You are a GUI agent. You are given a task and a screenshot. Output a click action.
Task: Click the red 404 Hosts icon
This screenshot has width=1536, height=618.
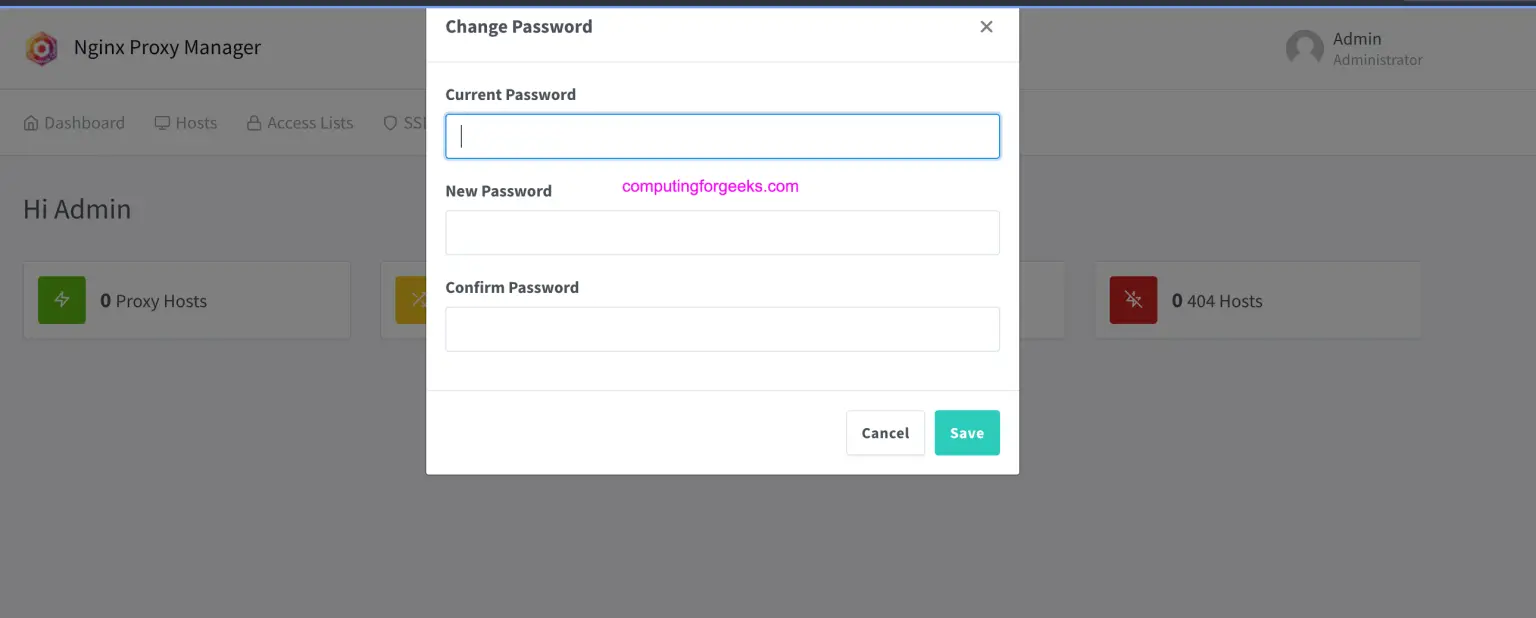pos(1132,299)
